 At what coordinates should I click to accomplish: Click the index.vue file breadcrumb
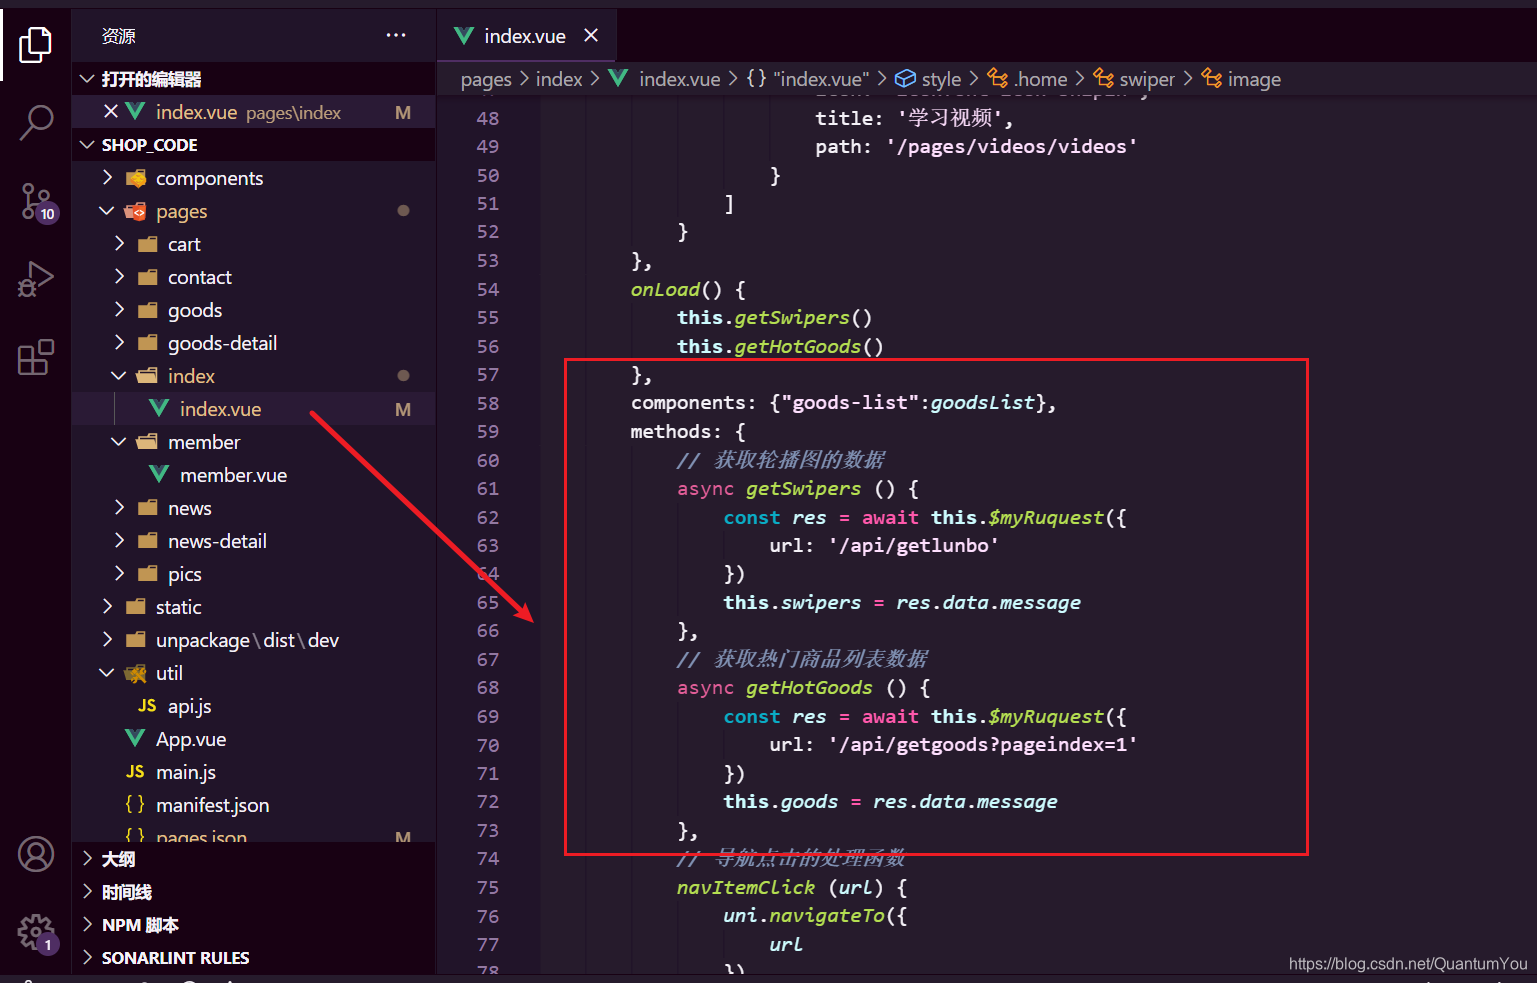(x=665, y=79)
